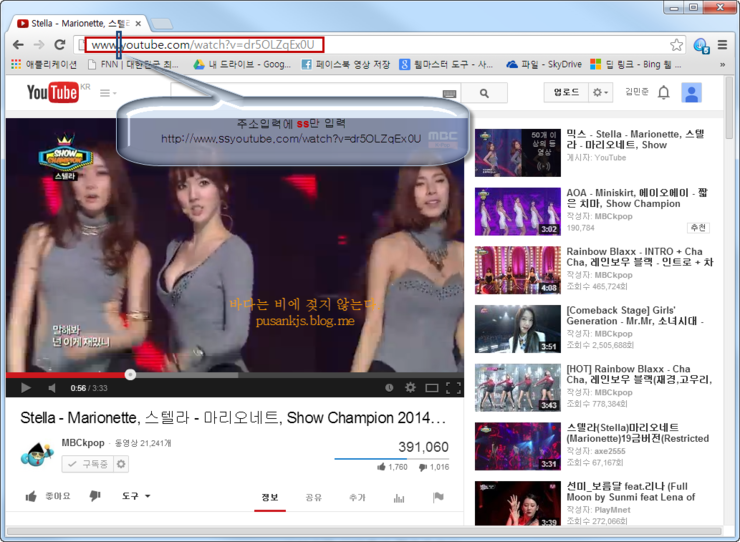
Task: Open [HOT] Rainbow Blaxx - Cha Cha video
Action: [639, 374]
